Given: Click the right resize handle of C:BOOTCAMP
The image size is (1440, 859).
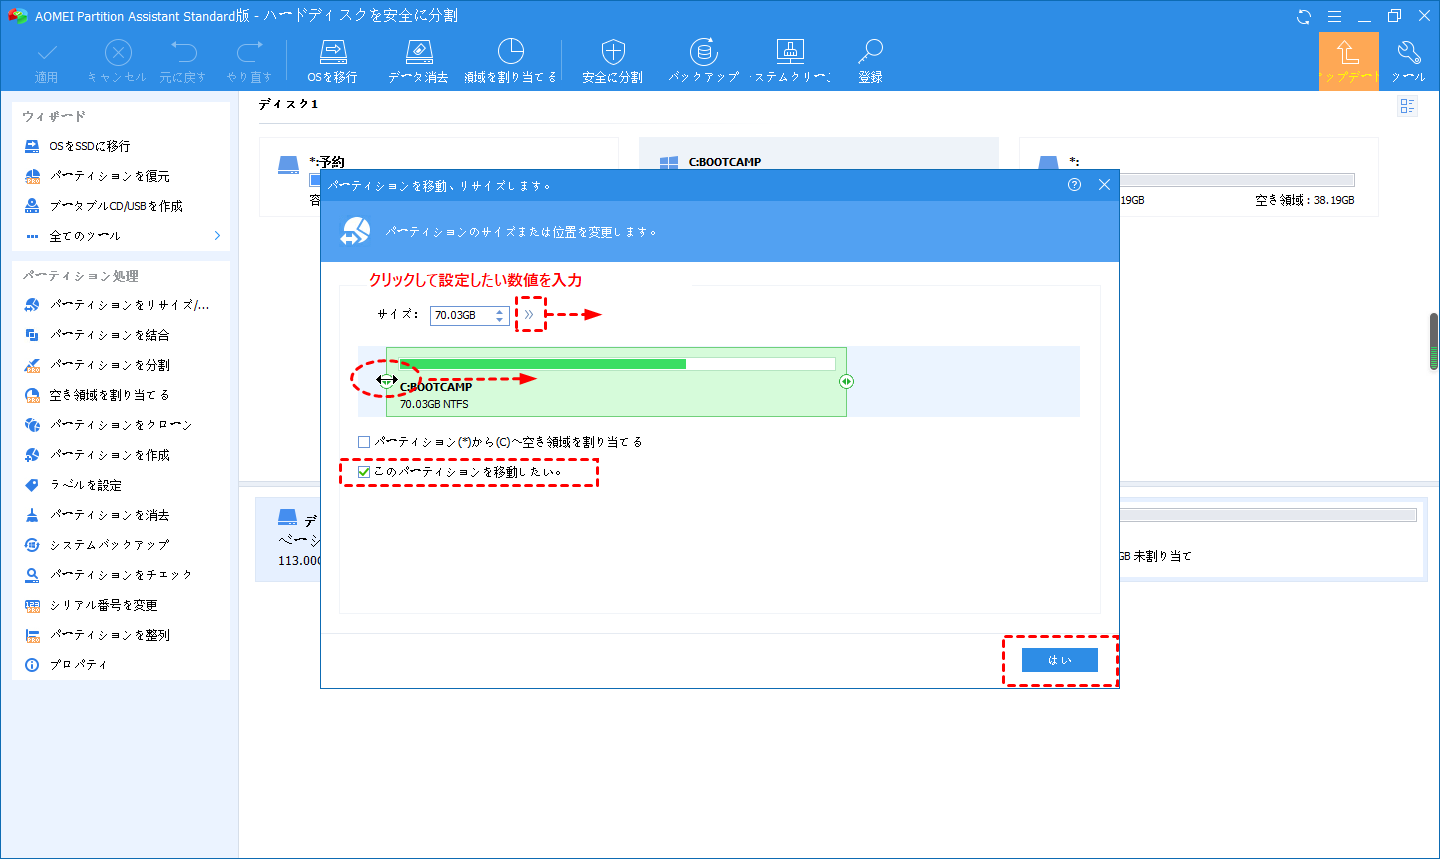Looking at the screenshot, I should 846,381.
